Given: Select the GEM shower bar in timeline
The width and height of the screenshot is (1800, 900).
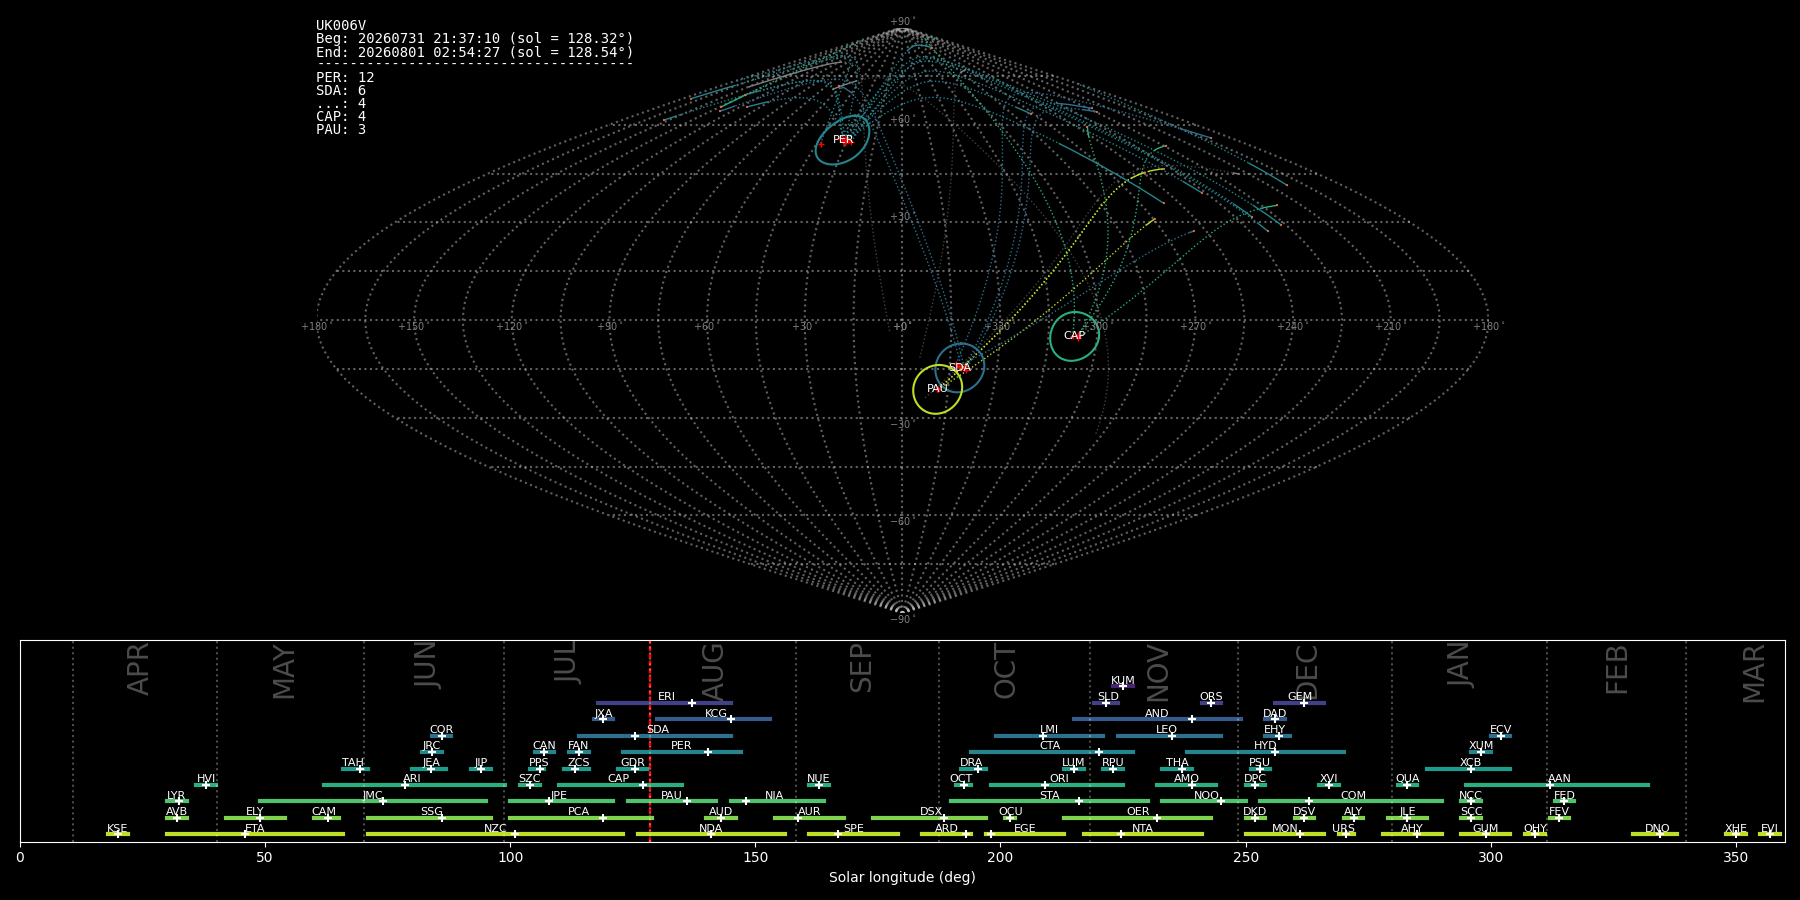Looking at the screenshot, I should point(1299,703).
